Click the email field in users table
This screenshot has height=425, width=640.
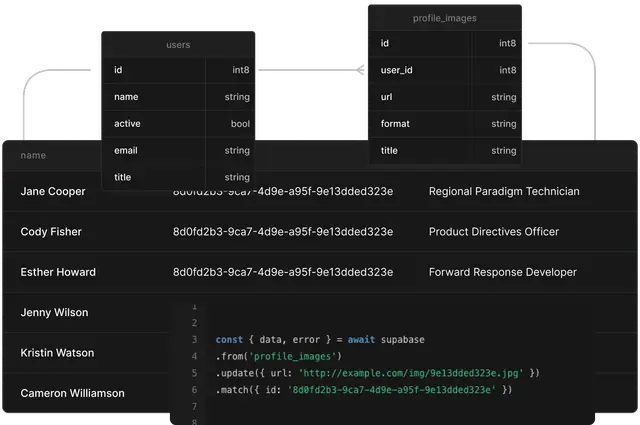(126, 151)
